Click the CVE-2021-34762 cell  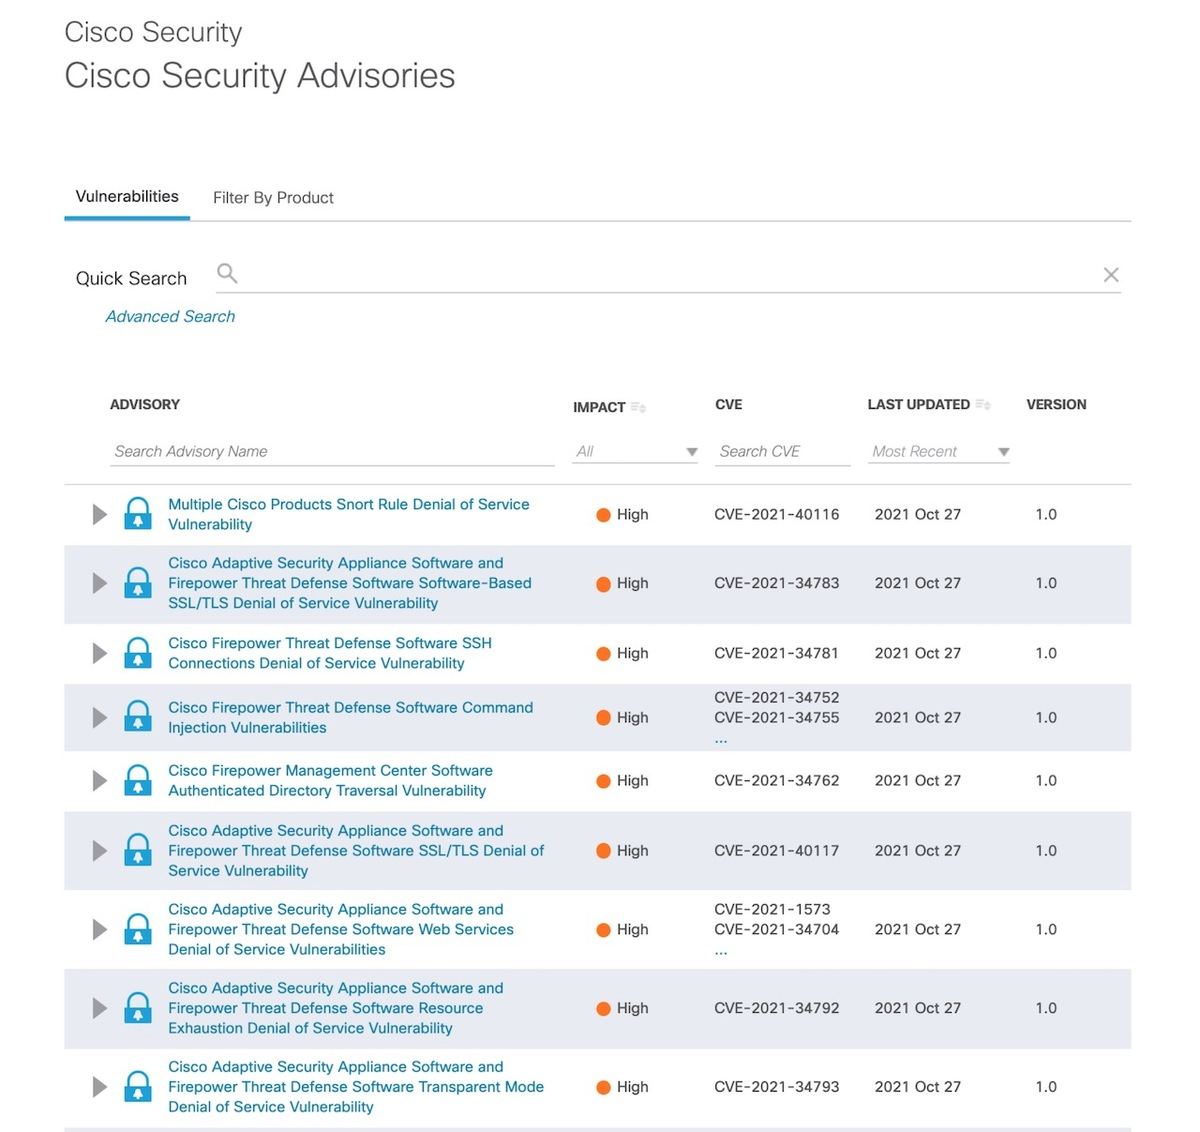(x=777, y=780)
